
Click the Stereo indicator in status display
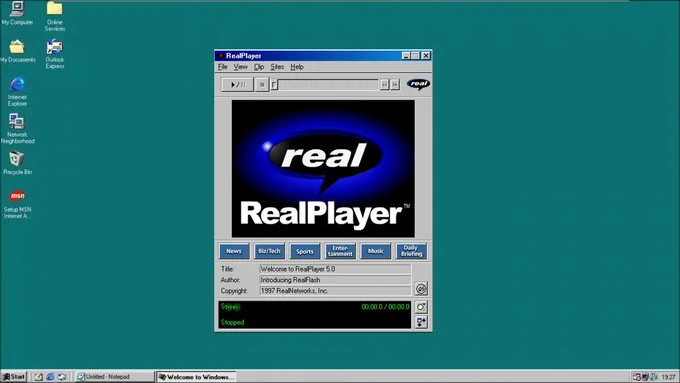pyautogui.click(x=230, y=307)
